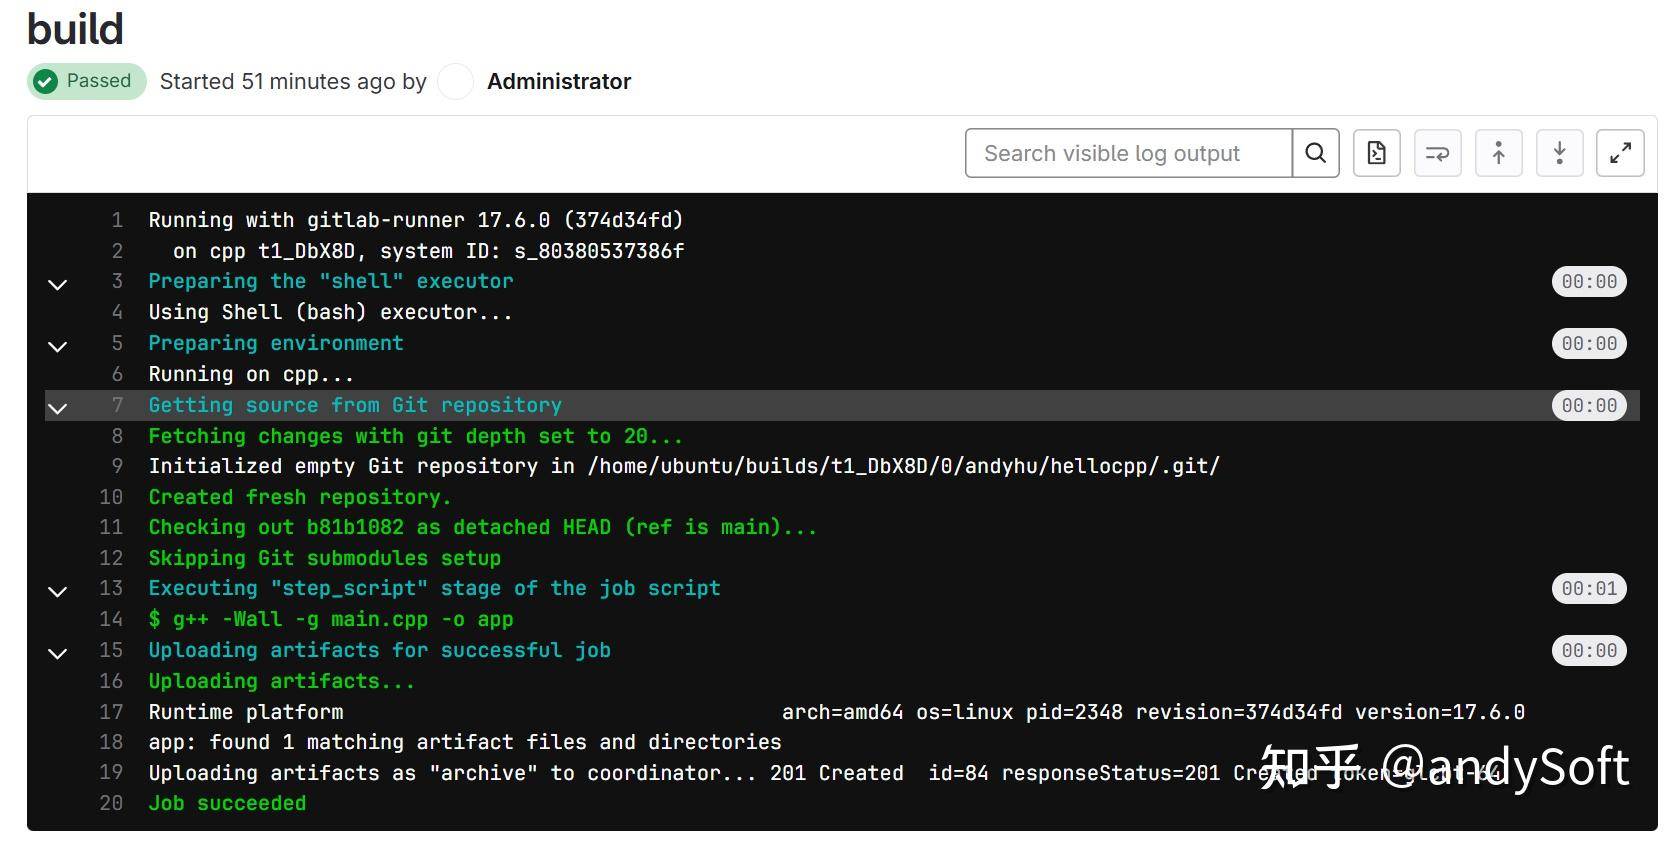Collapse the Executing "step_script" stage section

click(x=58, y=591)
